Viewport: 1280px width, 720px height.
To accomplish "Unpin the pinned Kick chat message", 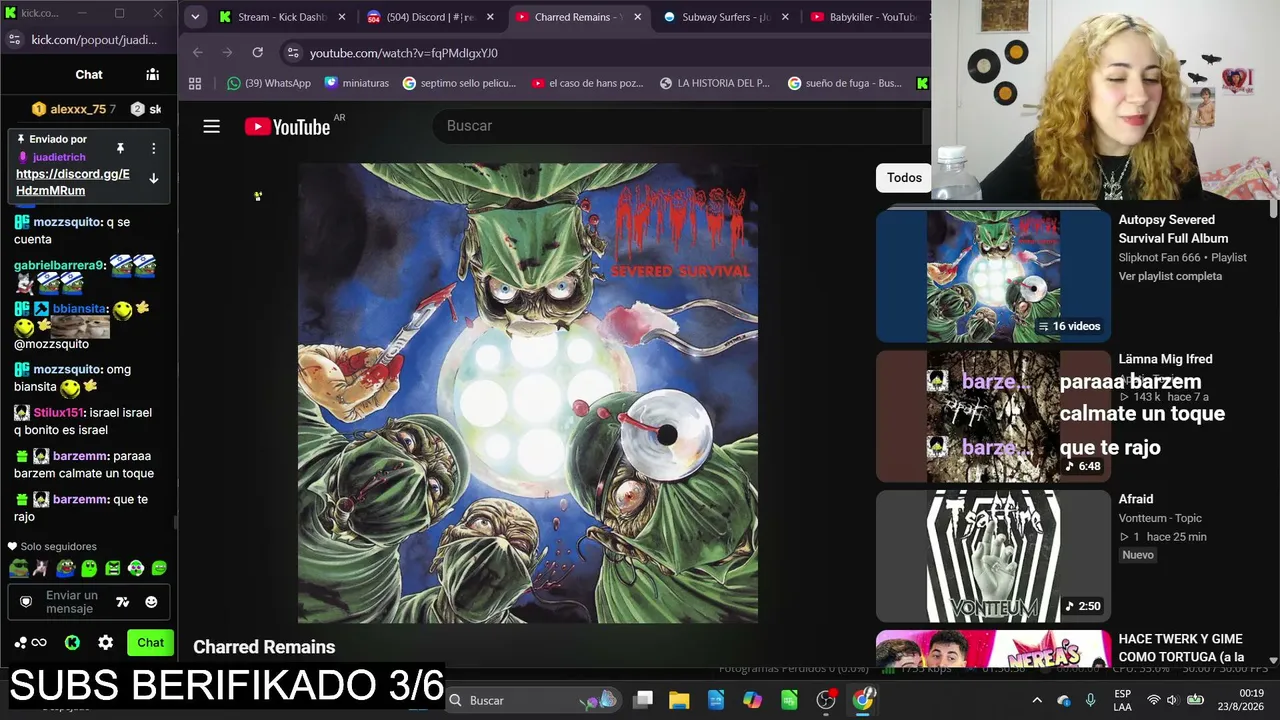I will pyautogui.click(x=120, y=148).
